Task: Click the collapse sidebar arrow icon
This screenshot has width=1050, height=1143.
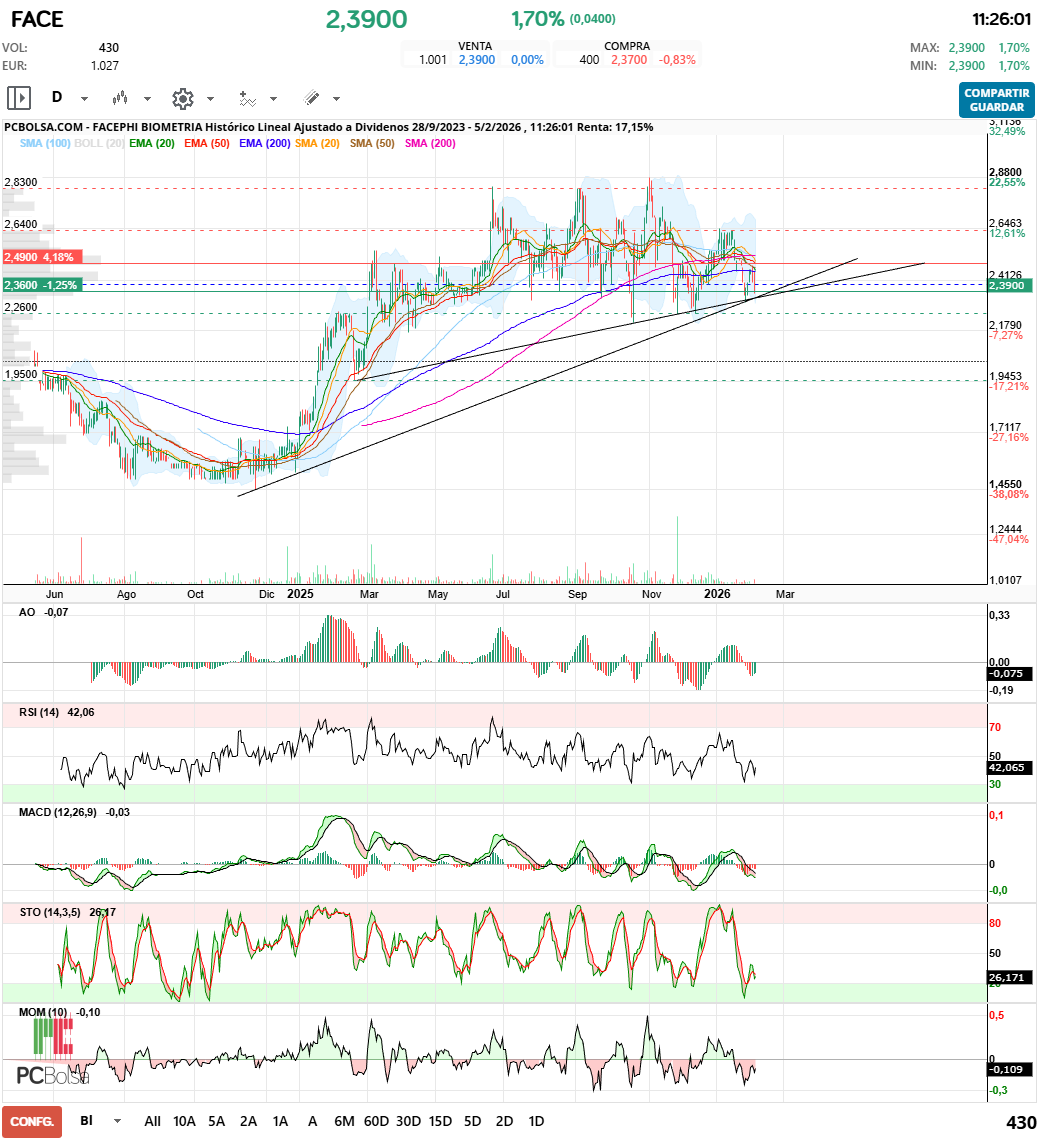Action: point(18,98)
